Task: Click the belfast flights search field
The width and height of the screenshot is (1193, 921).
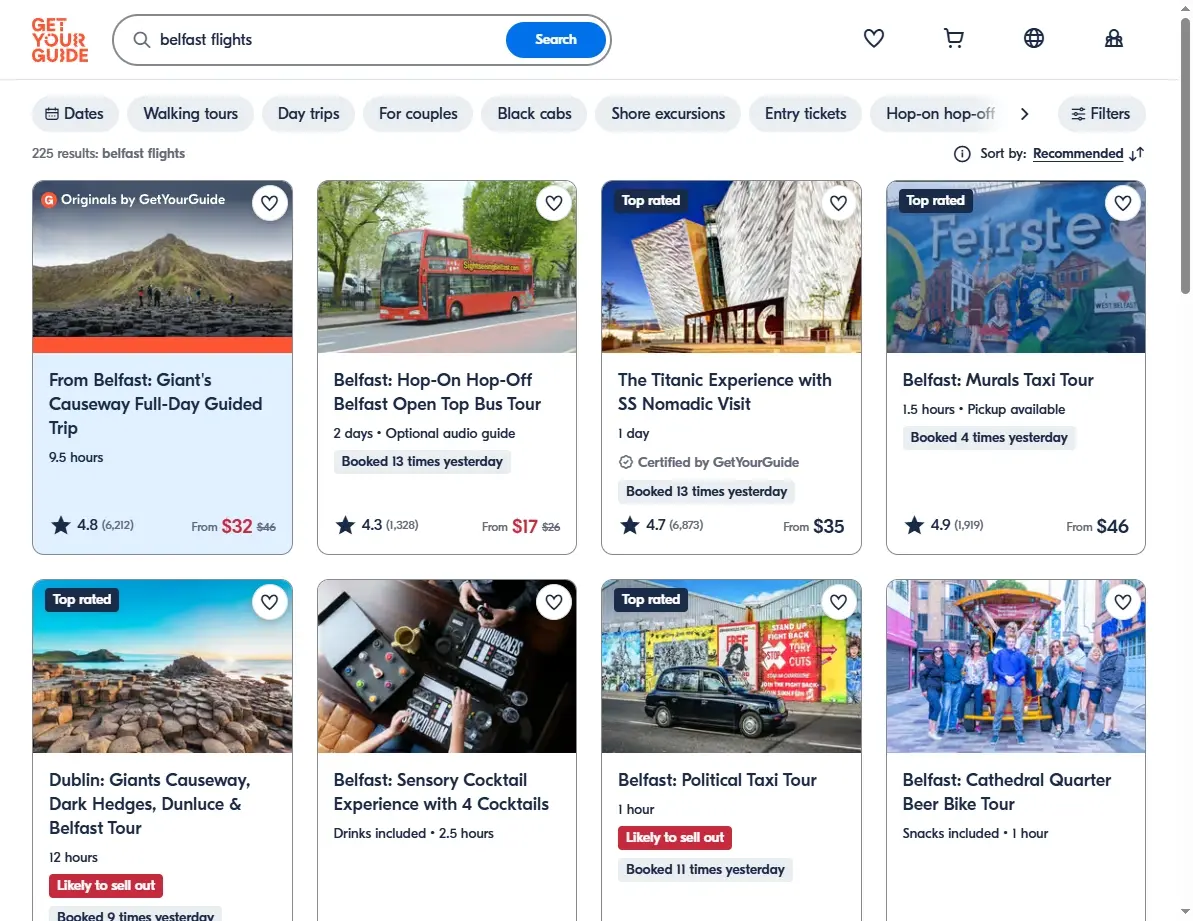Action: pos(327,40)
